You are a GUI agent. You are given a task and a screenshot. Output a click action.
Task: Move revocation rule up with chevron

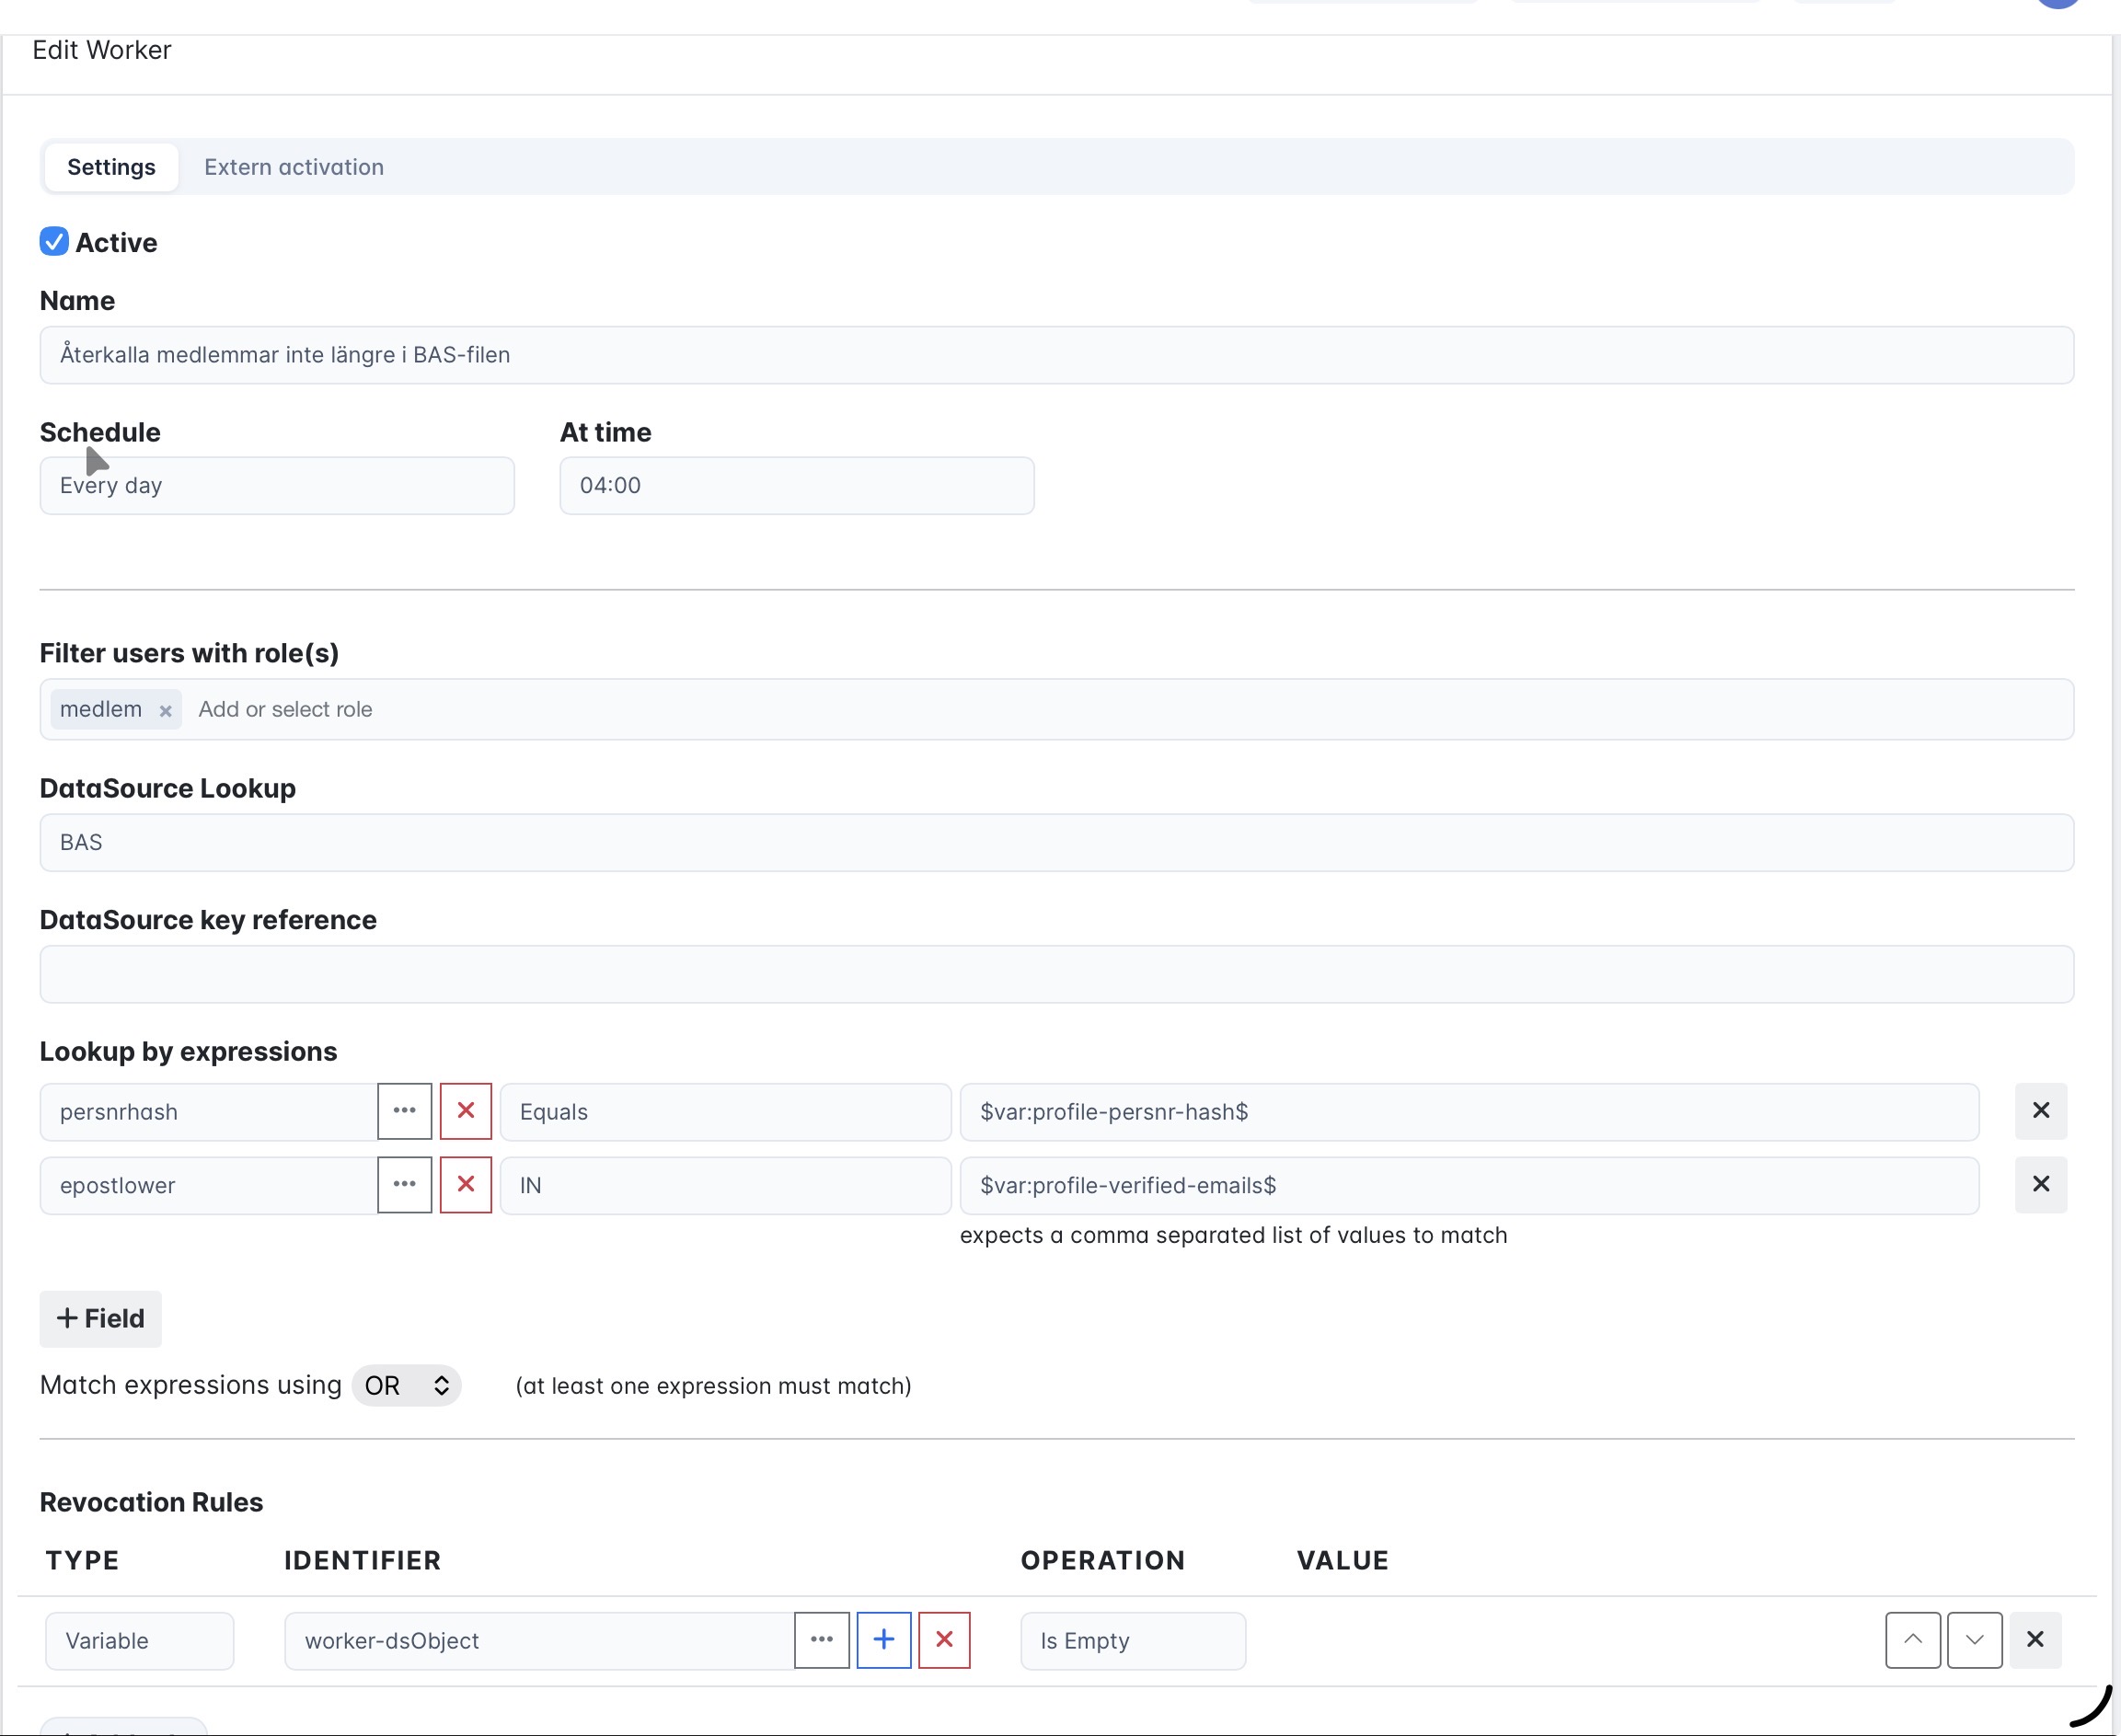coord(1912,1640)
